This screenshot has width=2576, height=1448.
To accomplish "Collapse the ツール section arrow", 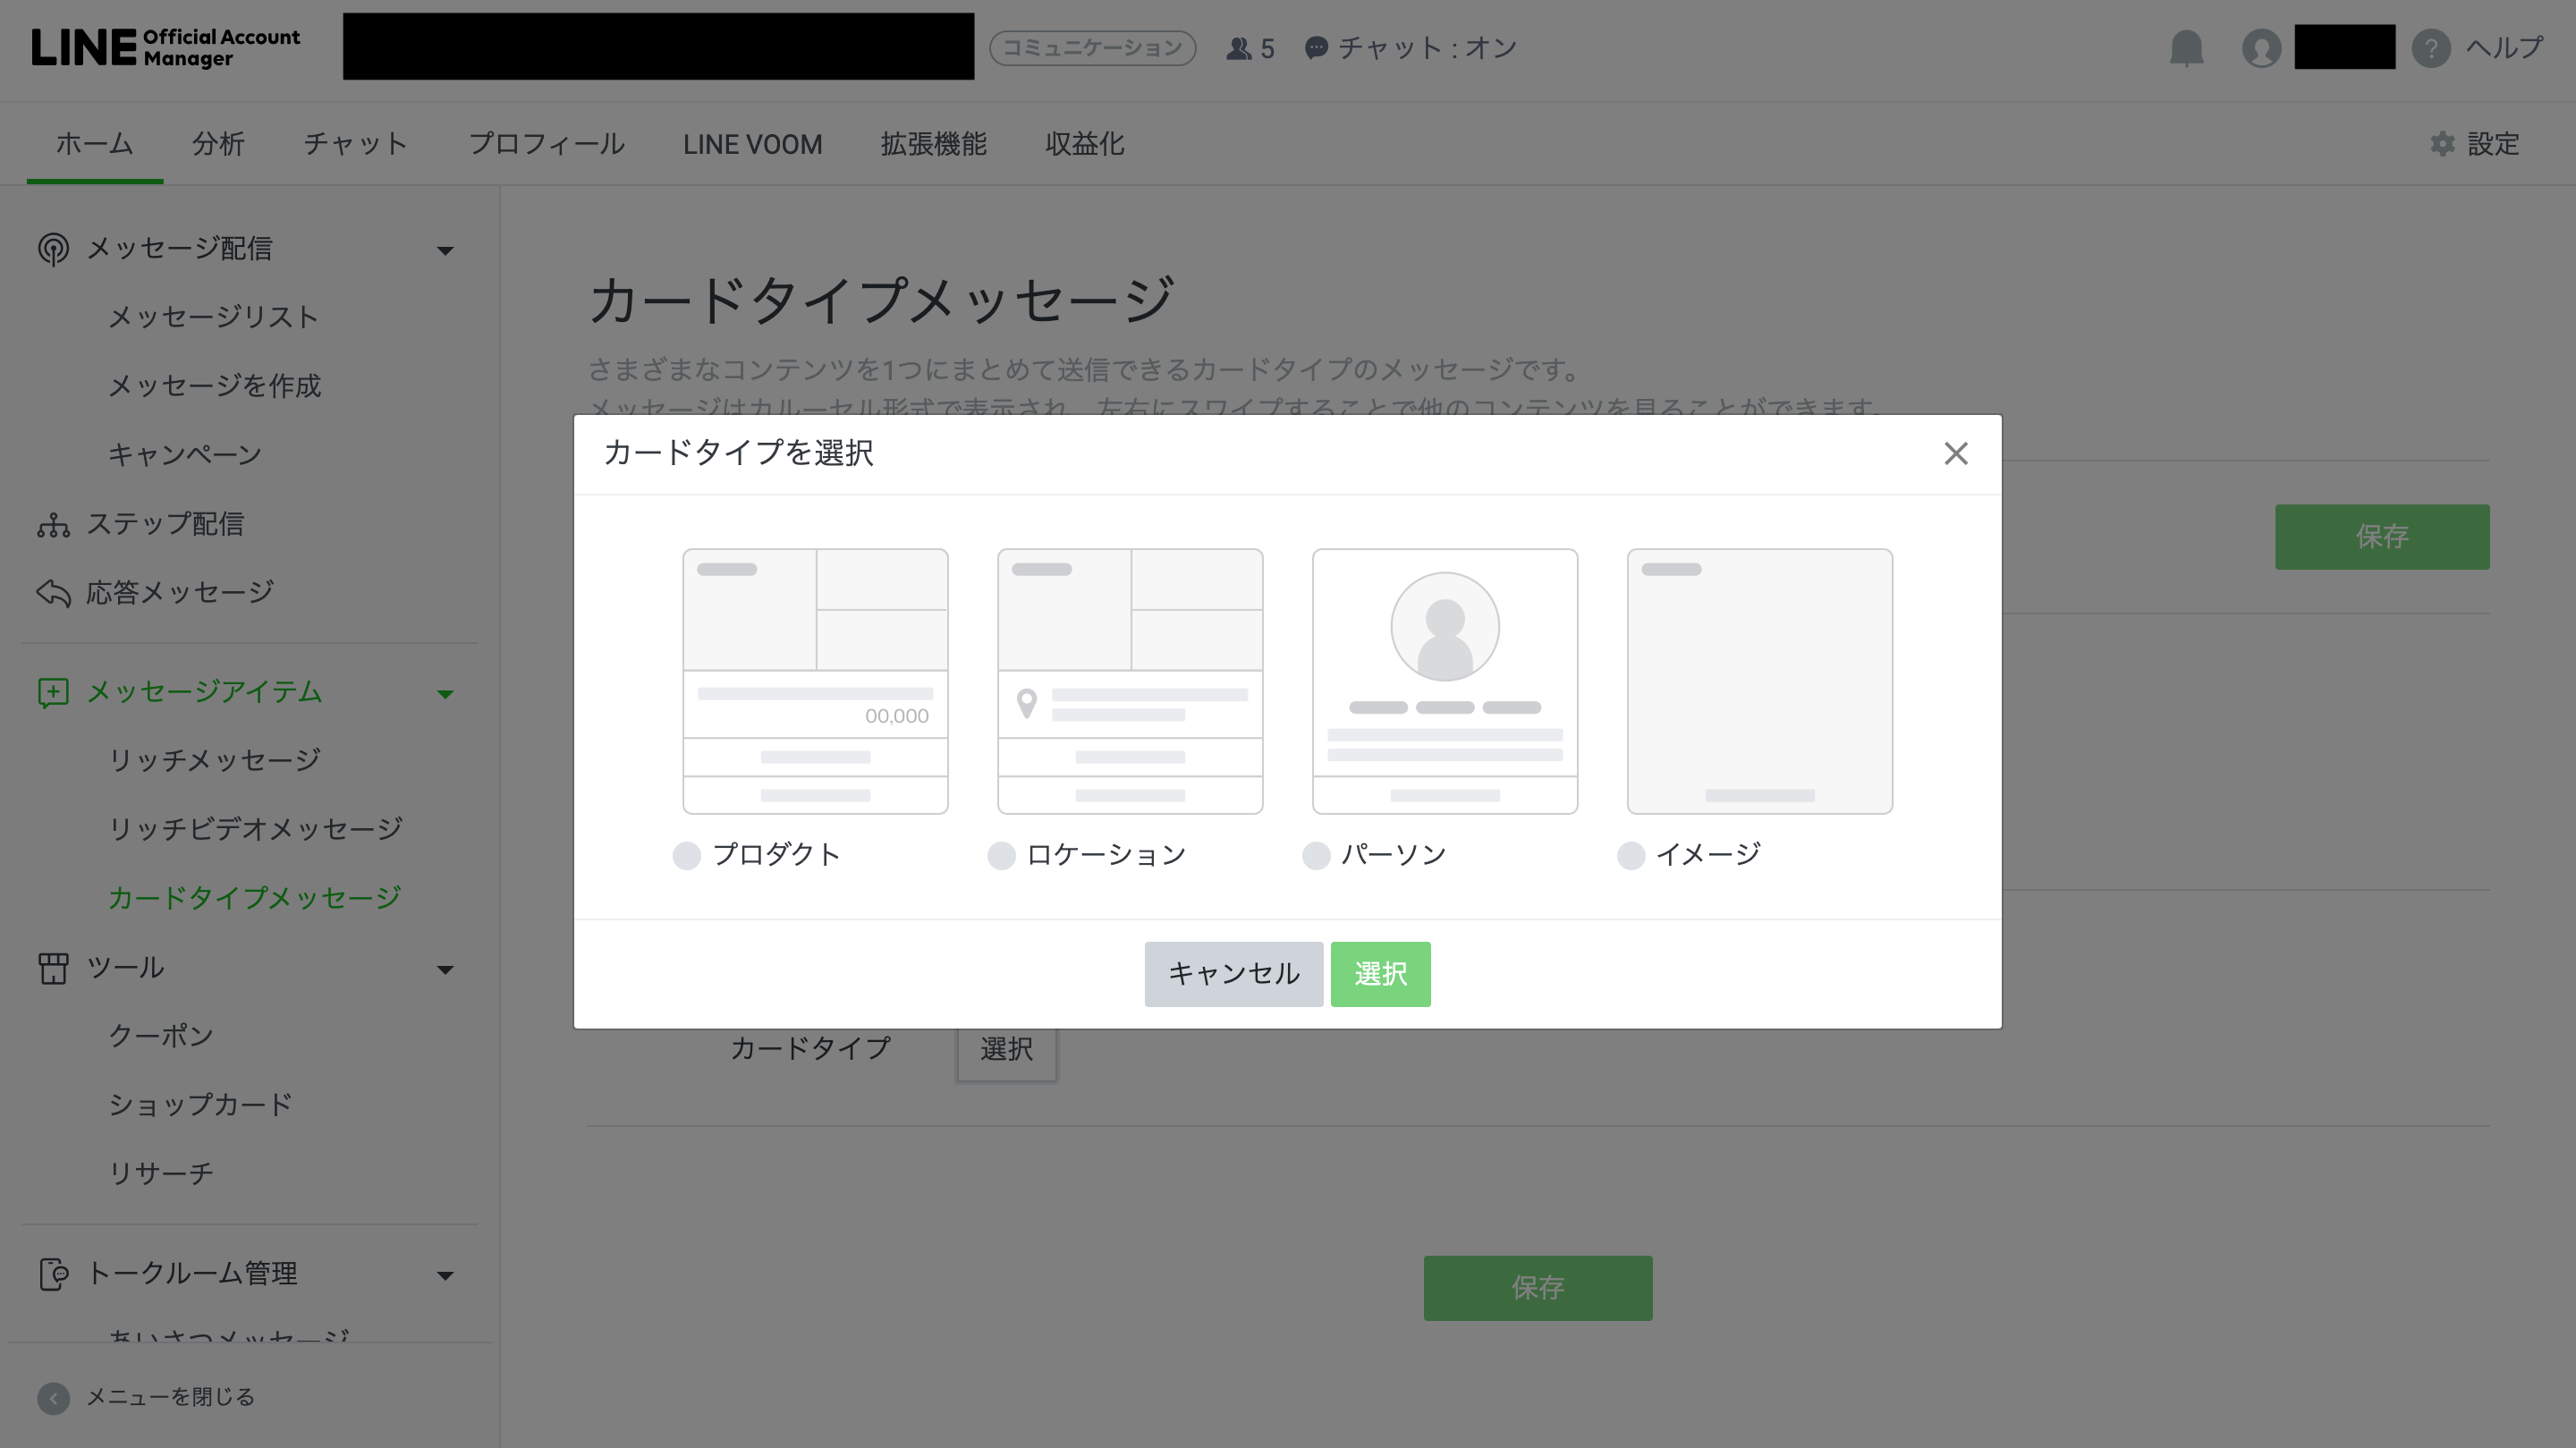I will [x=446, y=969].
